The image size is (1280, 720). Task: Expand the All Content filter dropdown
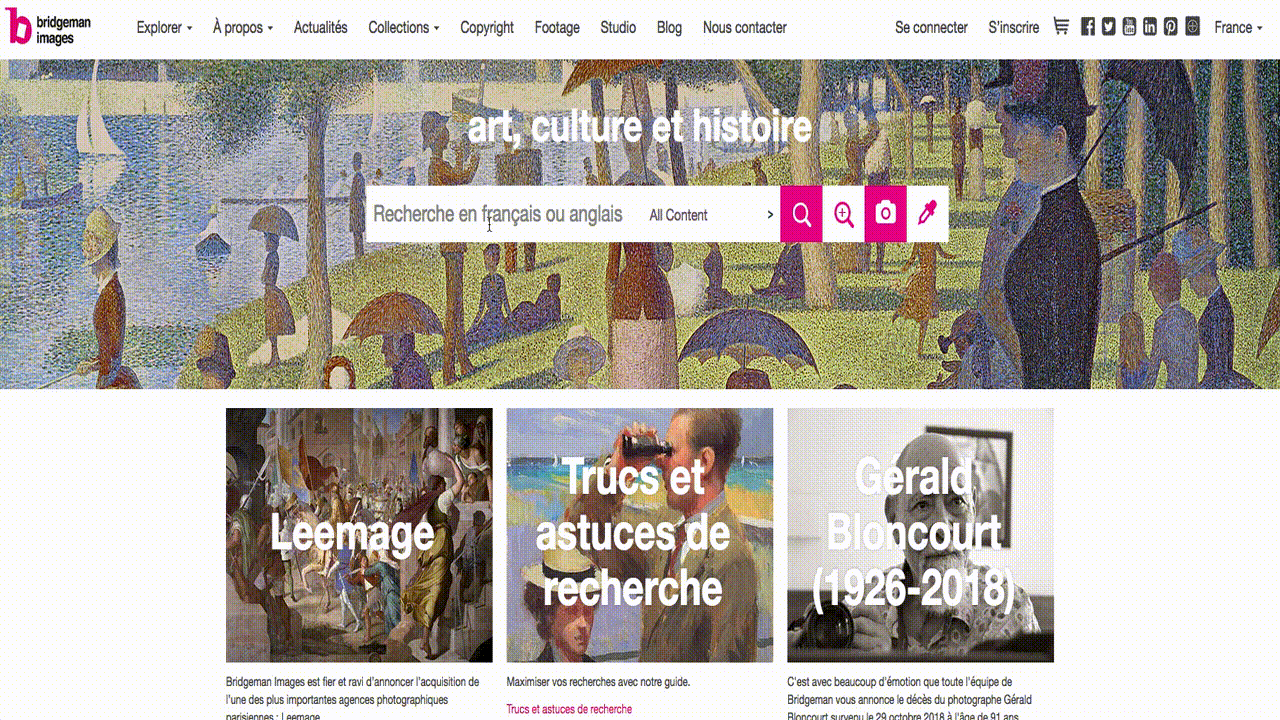tap(711, 215)
